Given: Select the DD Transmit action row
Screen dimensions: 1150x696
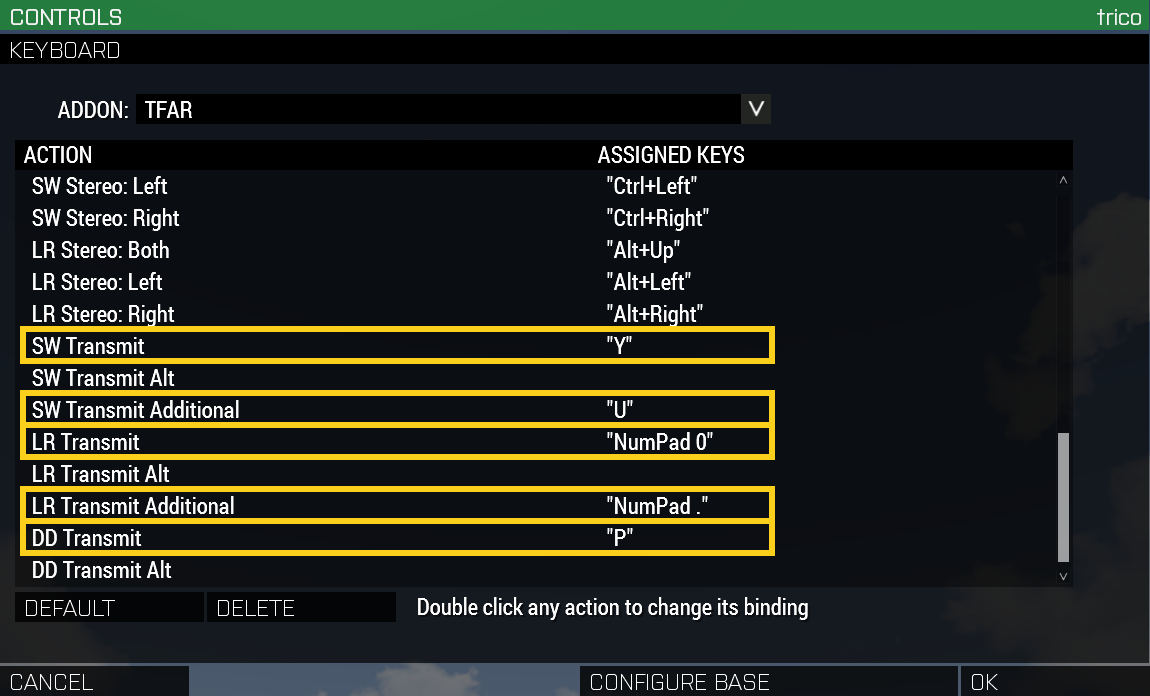Looking at the screenshot, I should click(x=397, y=538).
